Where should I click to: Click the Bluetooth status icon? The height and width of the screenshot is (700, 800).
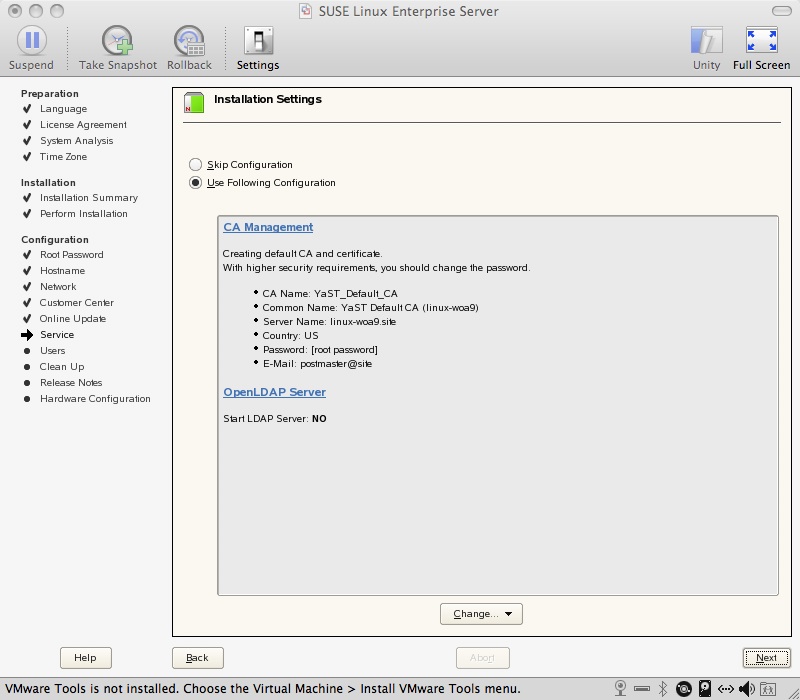click(663, 689)
